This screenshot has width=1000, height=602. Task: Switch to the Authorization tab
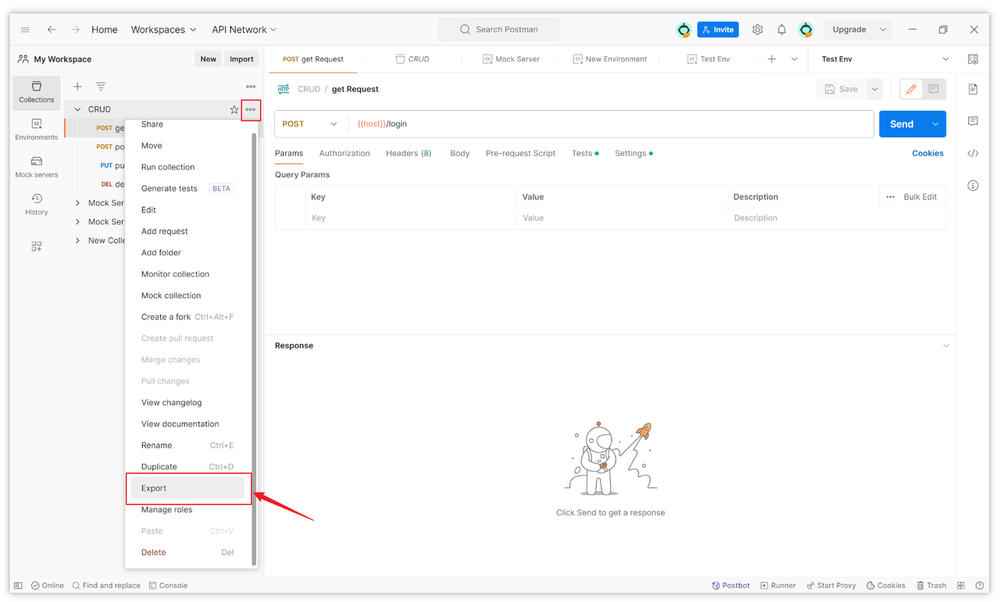[344, 153]
